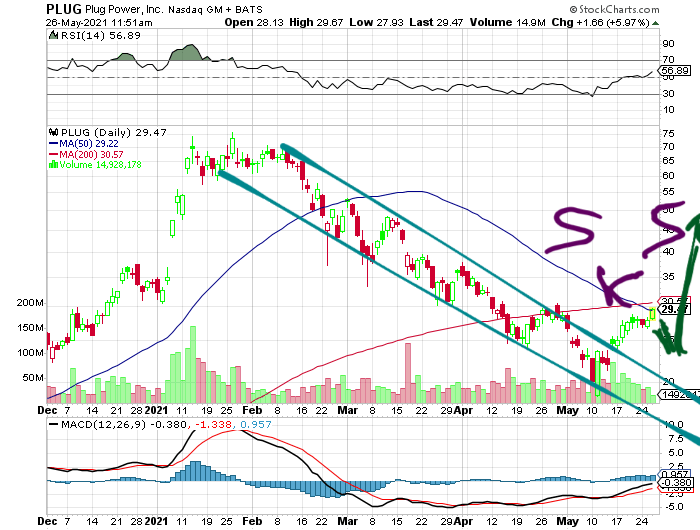This screenshot has height=530, width=700.
Task: Click the volume bars icon in the legend
Action: click(x=53, y=164)
